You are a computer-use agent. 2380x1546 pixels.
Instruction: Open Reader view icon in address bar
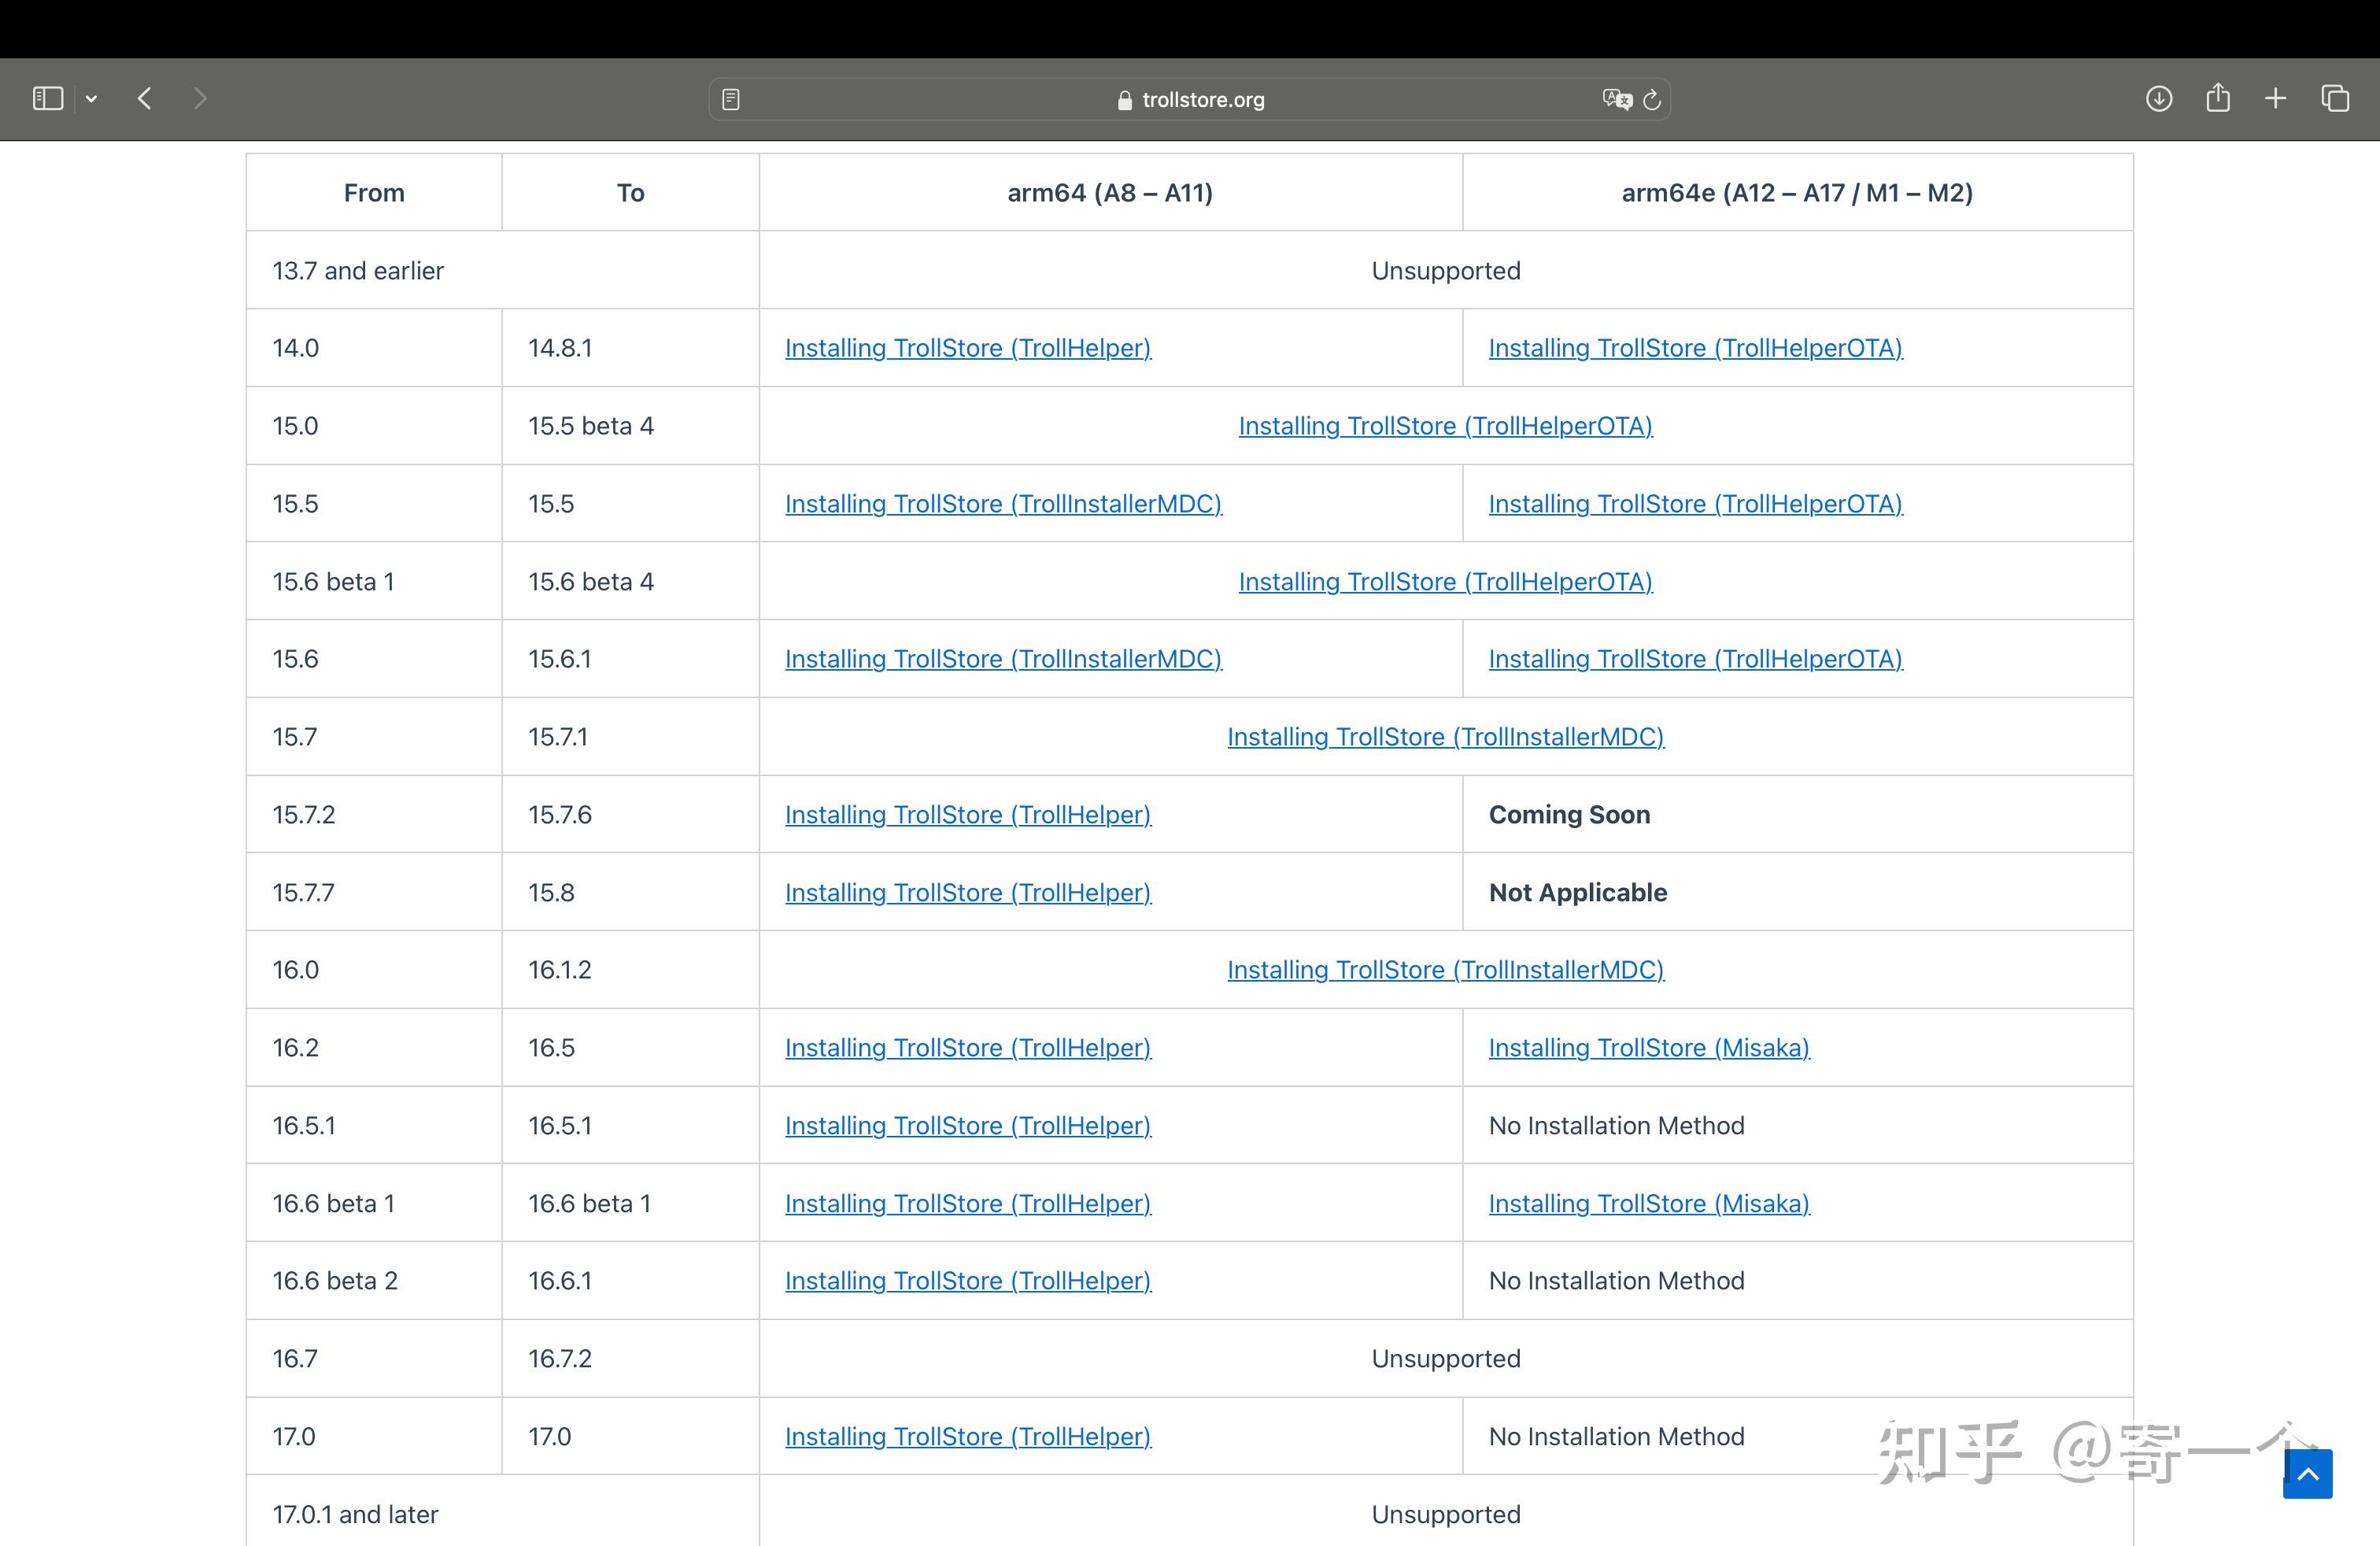(x=731, y=99)
